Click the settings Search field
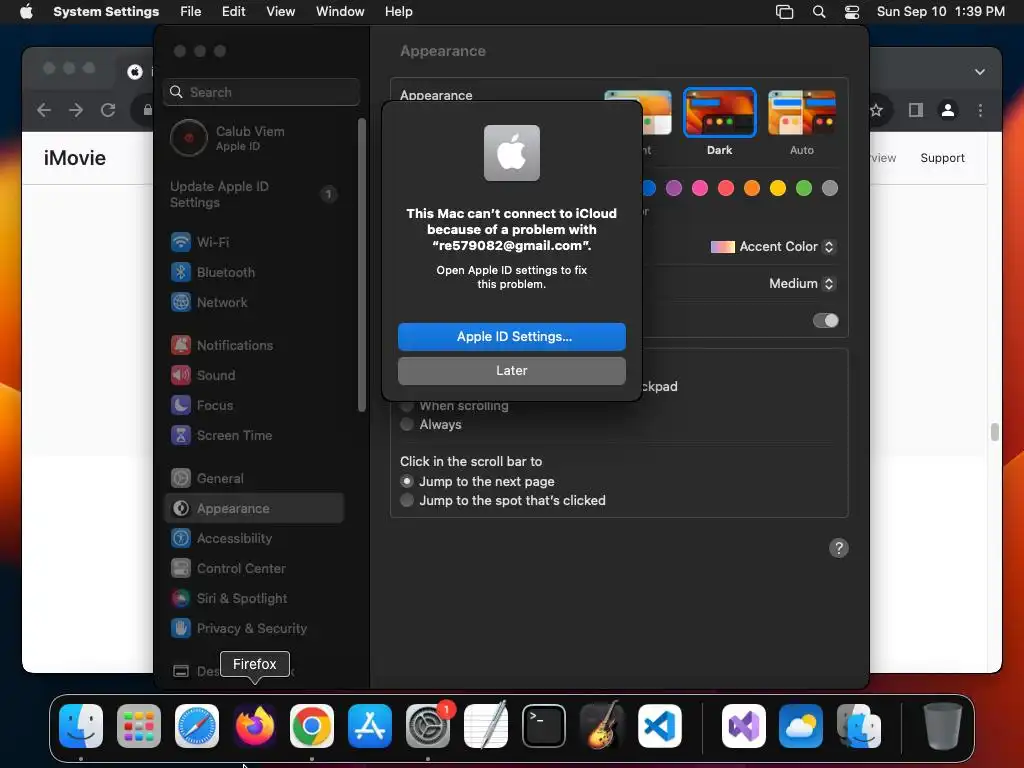This screenshot has width=1024, height=768. click(261, 92)
